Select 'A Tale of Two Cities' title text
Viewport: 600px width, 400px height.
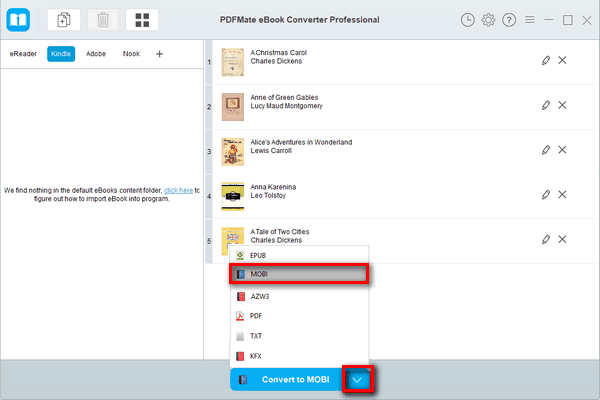click(280, 232)
